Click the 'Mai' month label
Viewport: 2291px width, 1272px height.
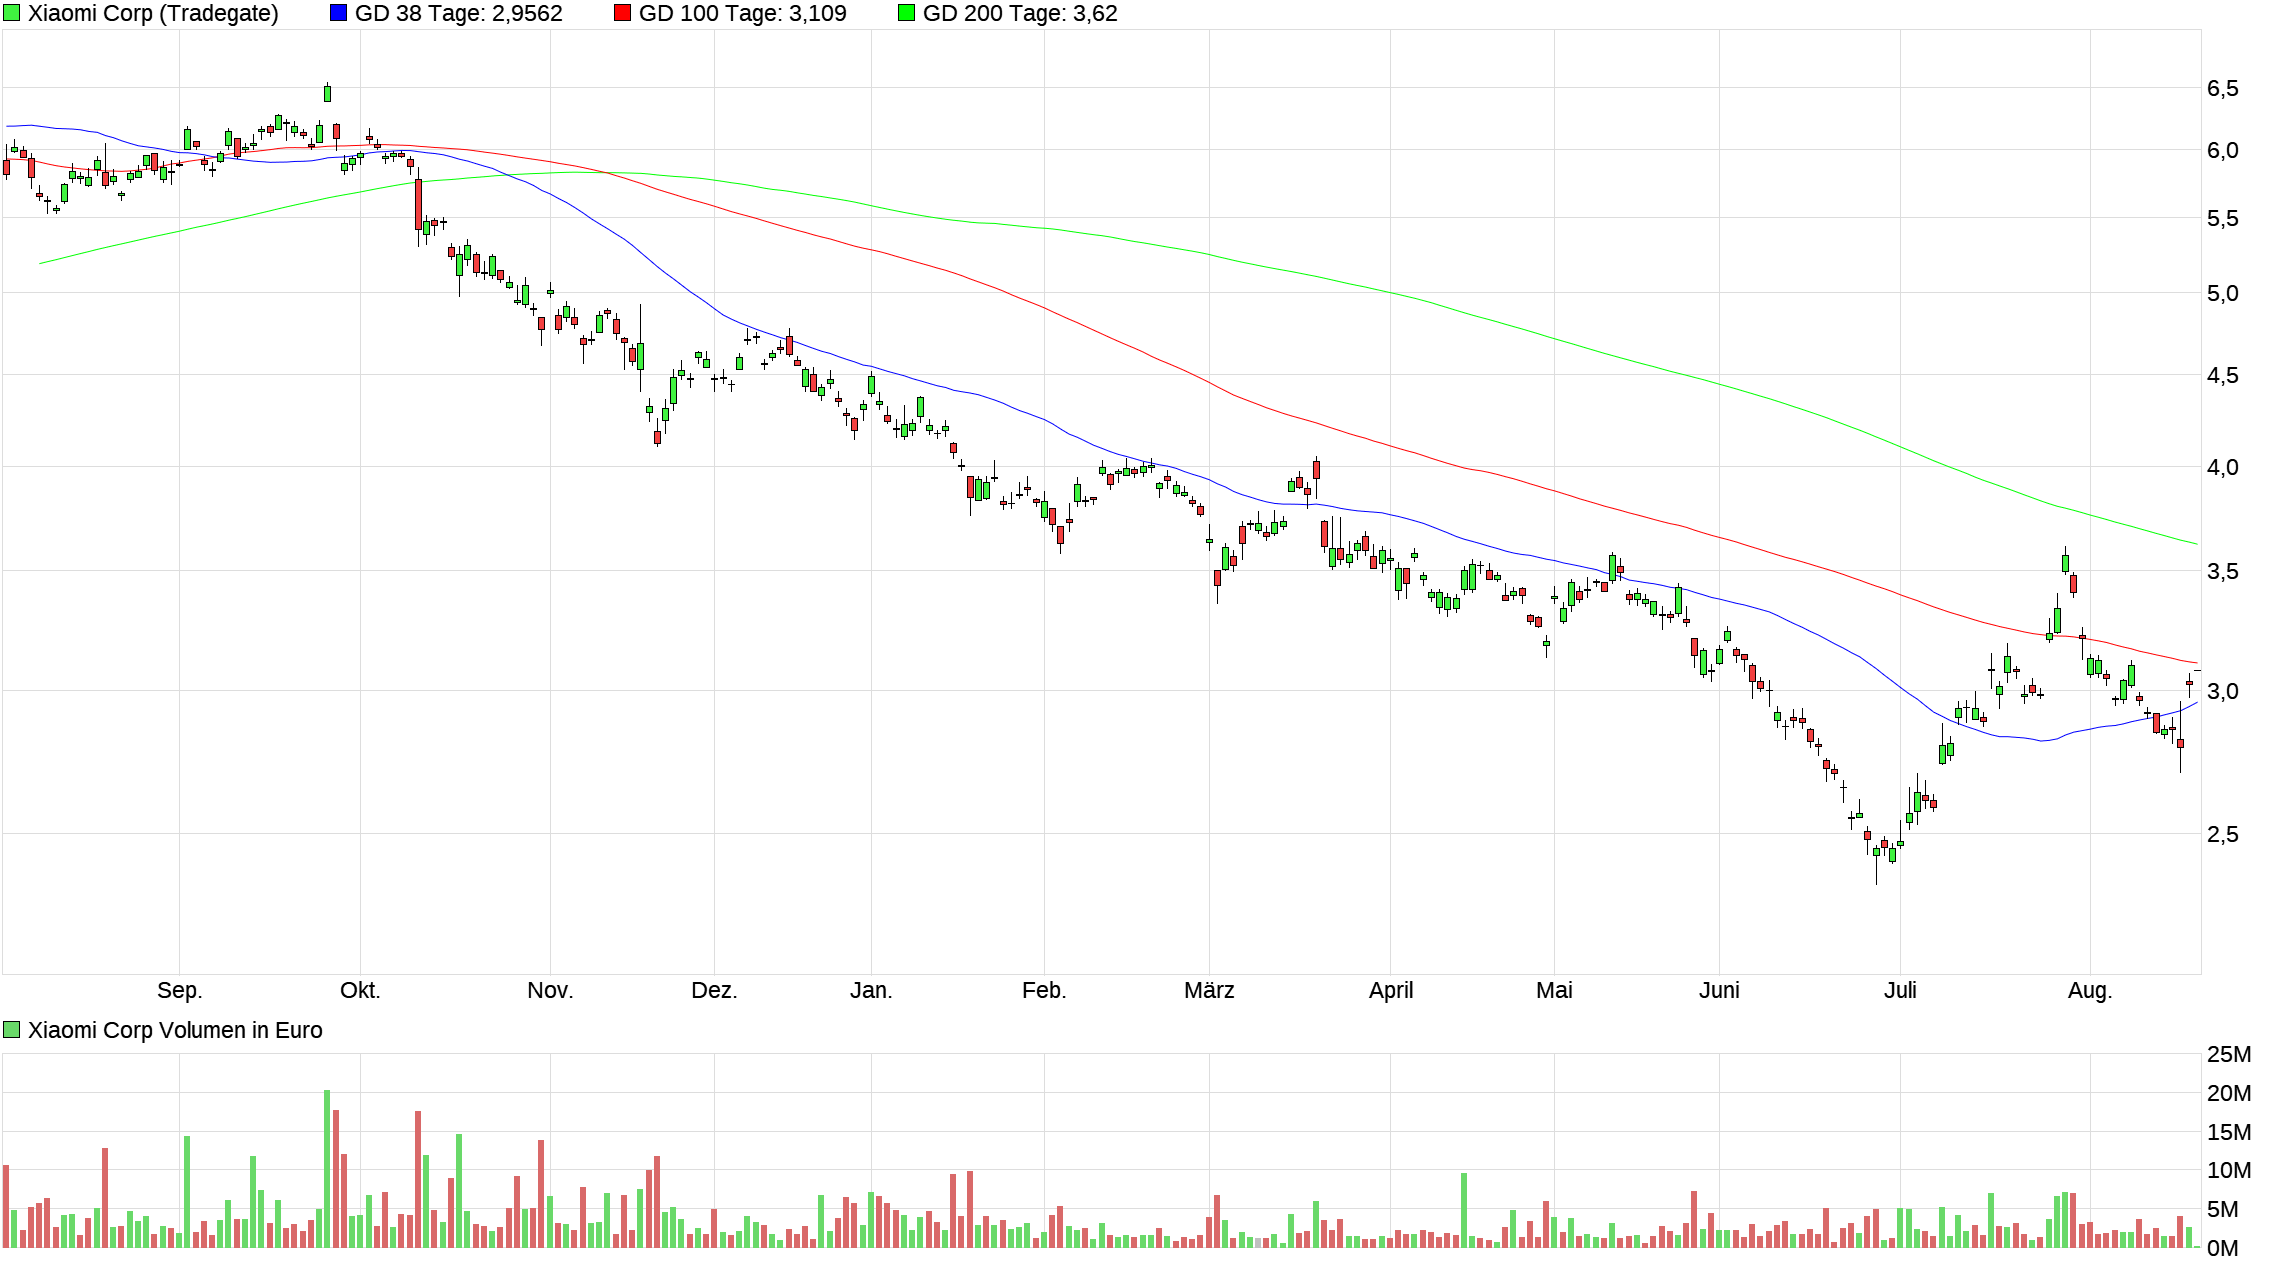point(1554,990)
